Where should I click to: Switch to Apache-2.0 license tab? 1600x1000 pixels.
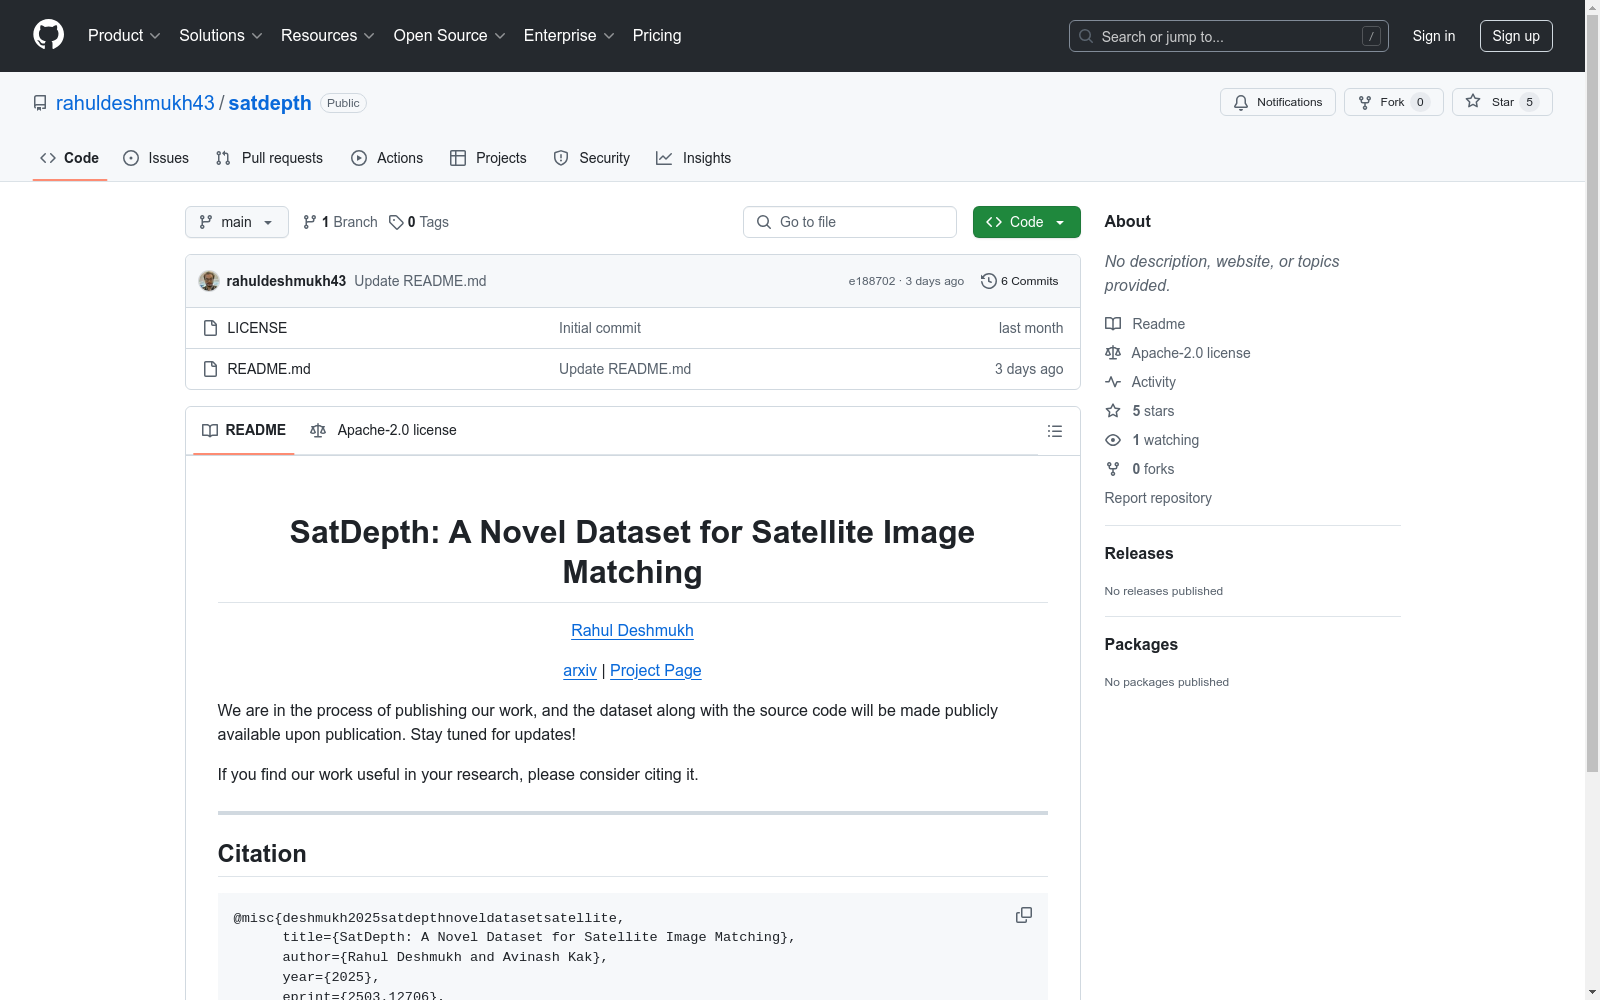384,430
